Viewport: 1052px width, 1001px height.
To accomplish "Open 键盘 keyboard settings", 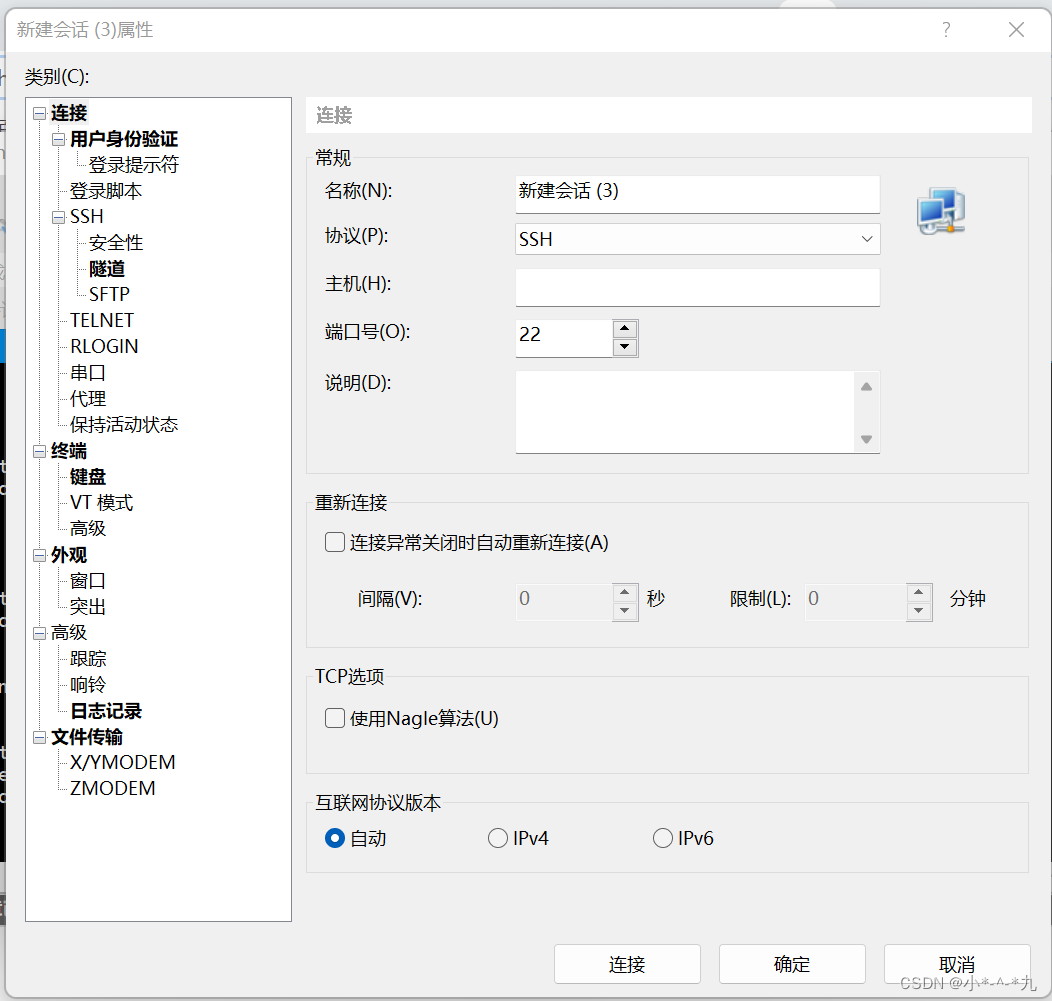I will pyautogui.click(x=86, y=476).
